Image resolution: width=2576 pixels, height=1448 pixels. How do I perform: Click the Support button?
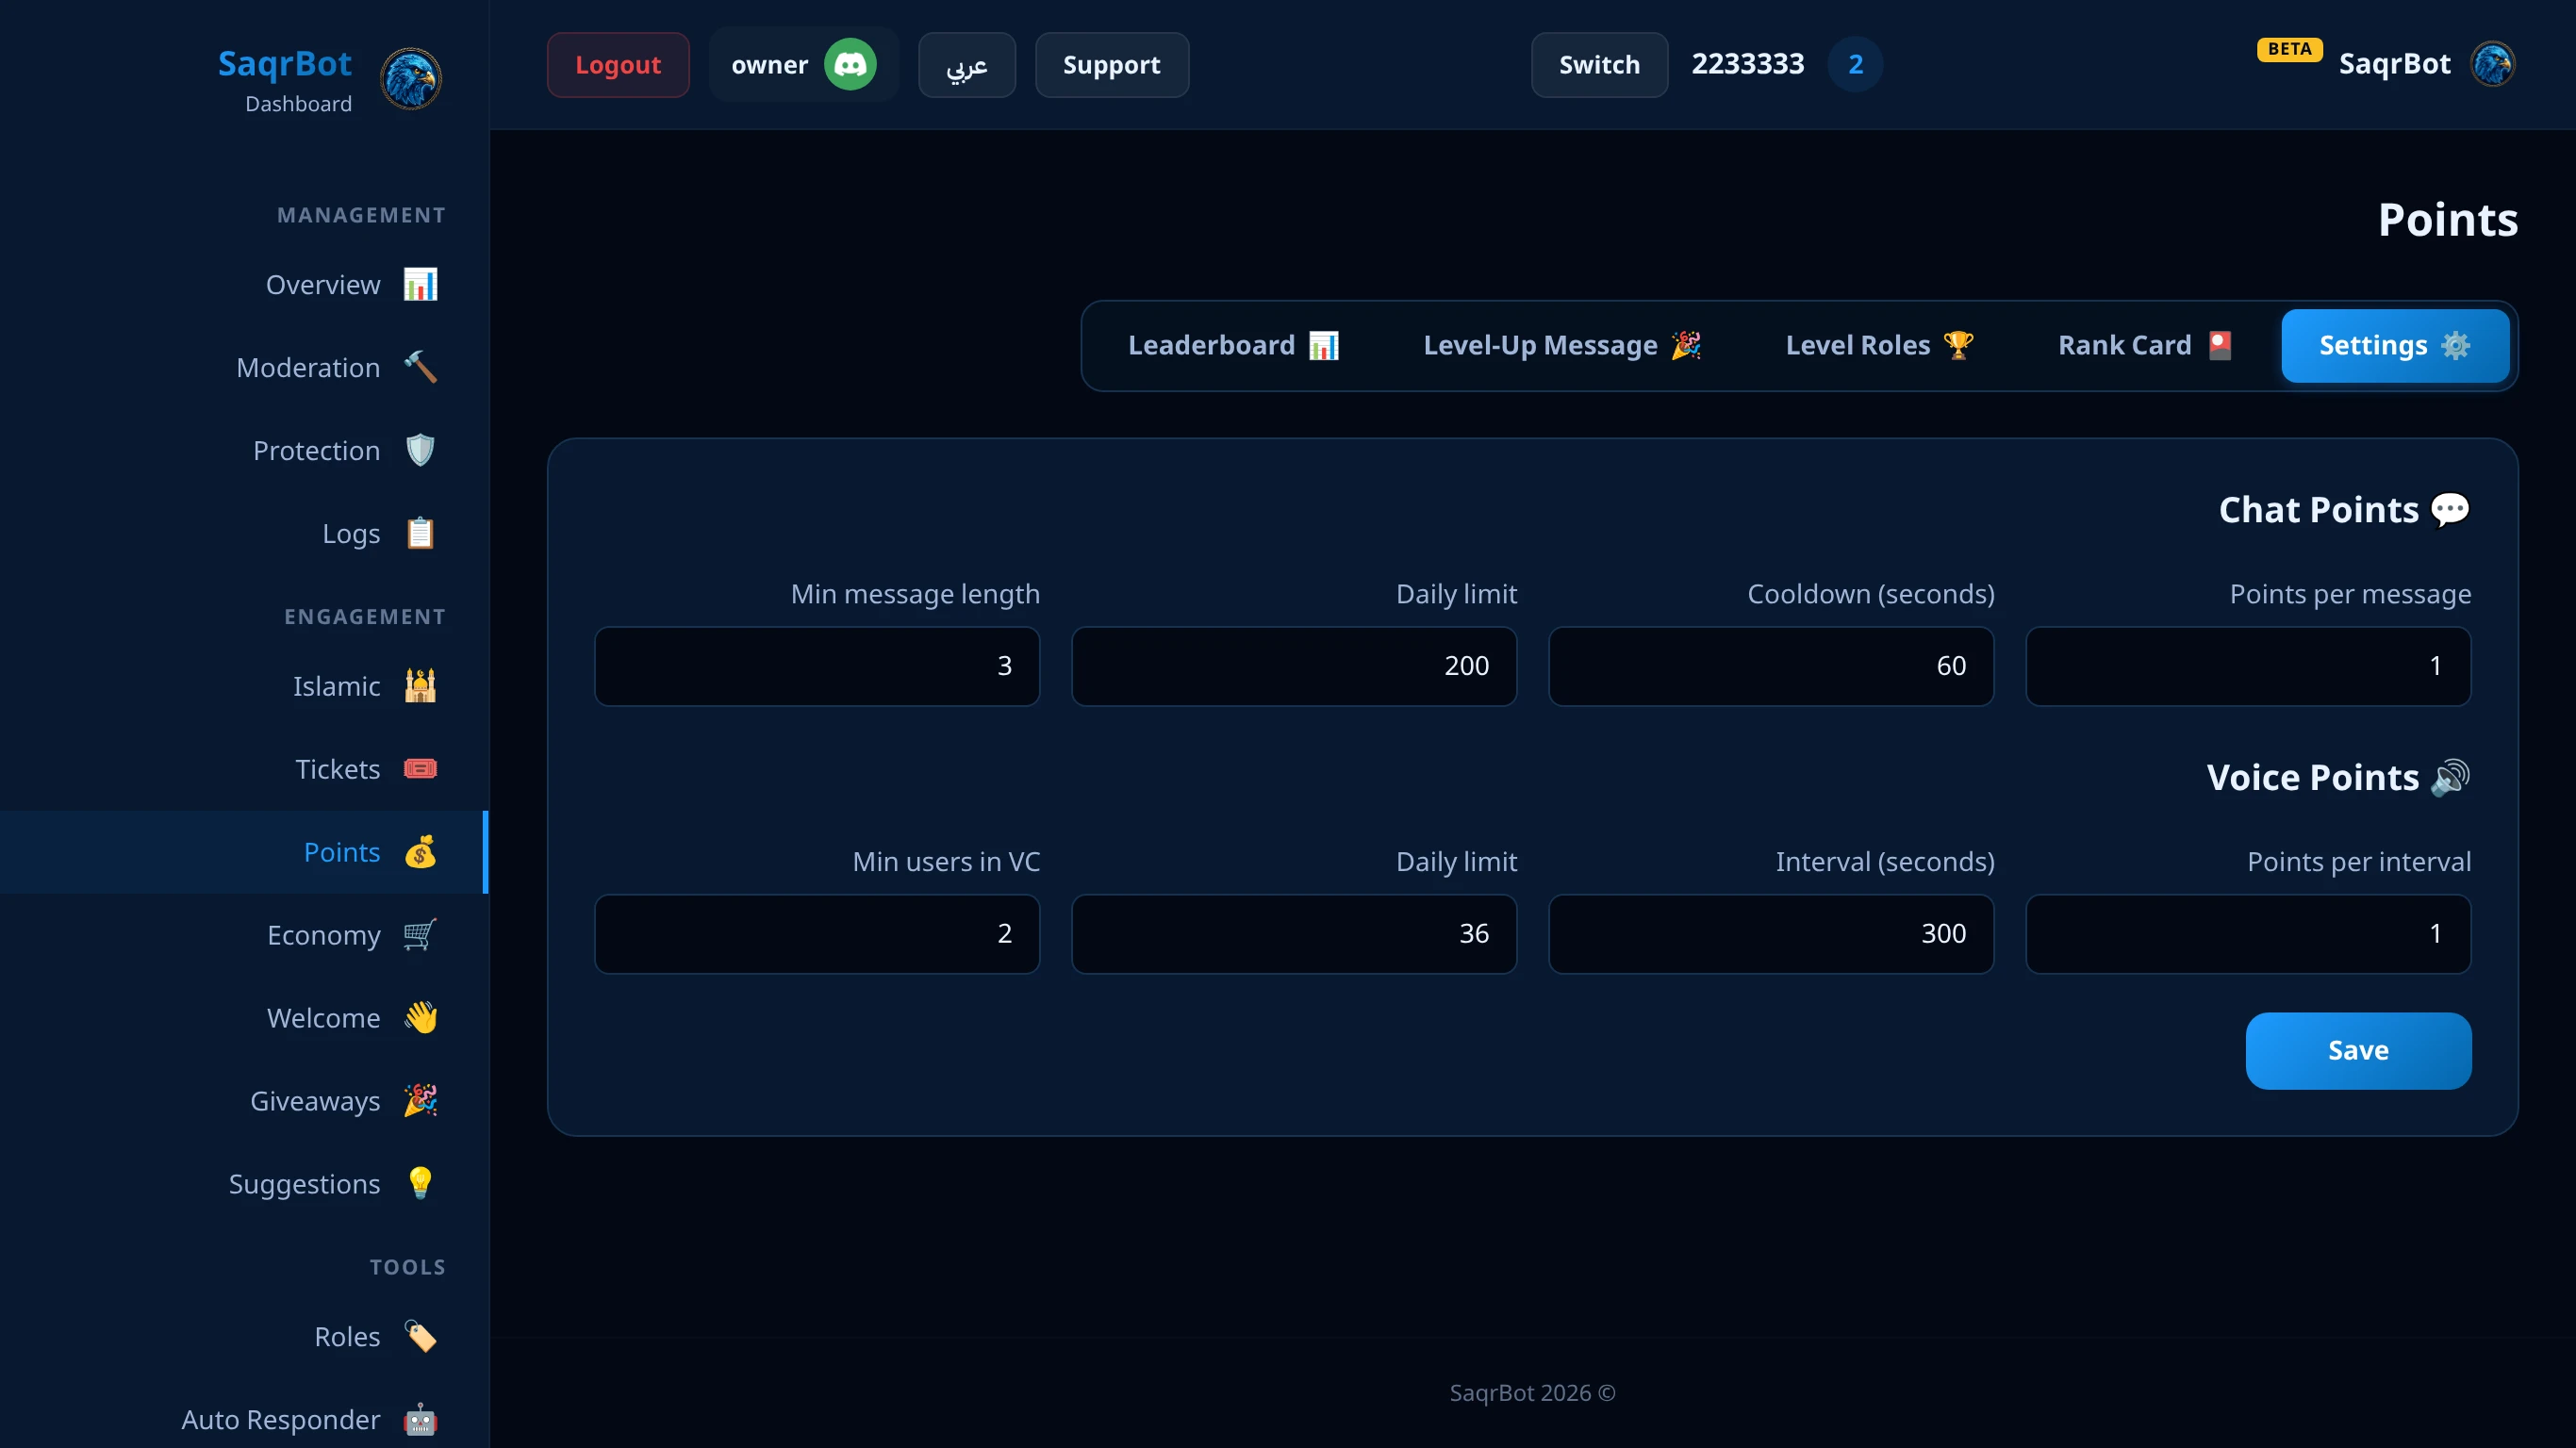point(1112,65)
